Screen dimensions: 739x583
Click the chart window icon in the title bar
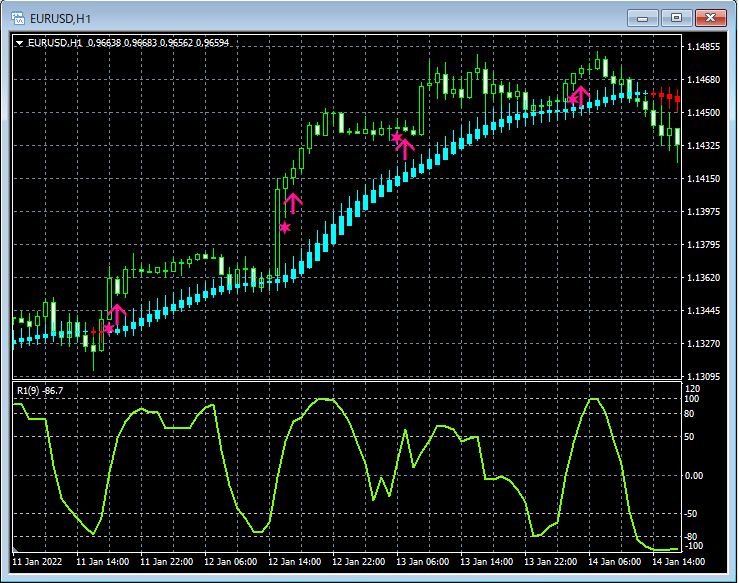(x=18, y=18)
